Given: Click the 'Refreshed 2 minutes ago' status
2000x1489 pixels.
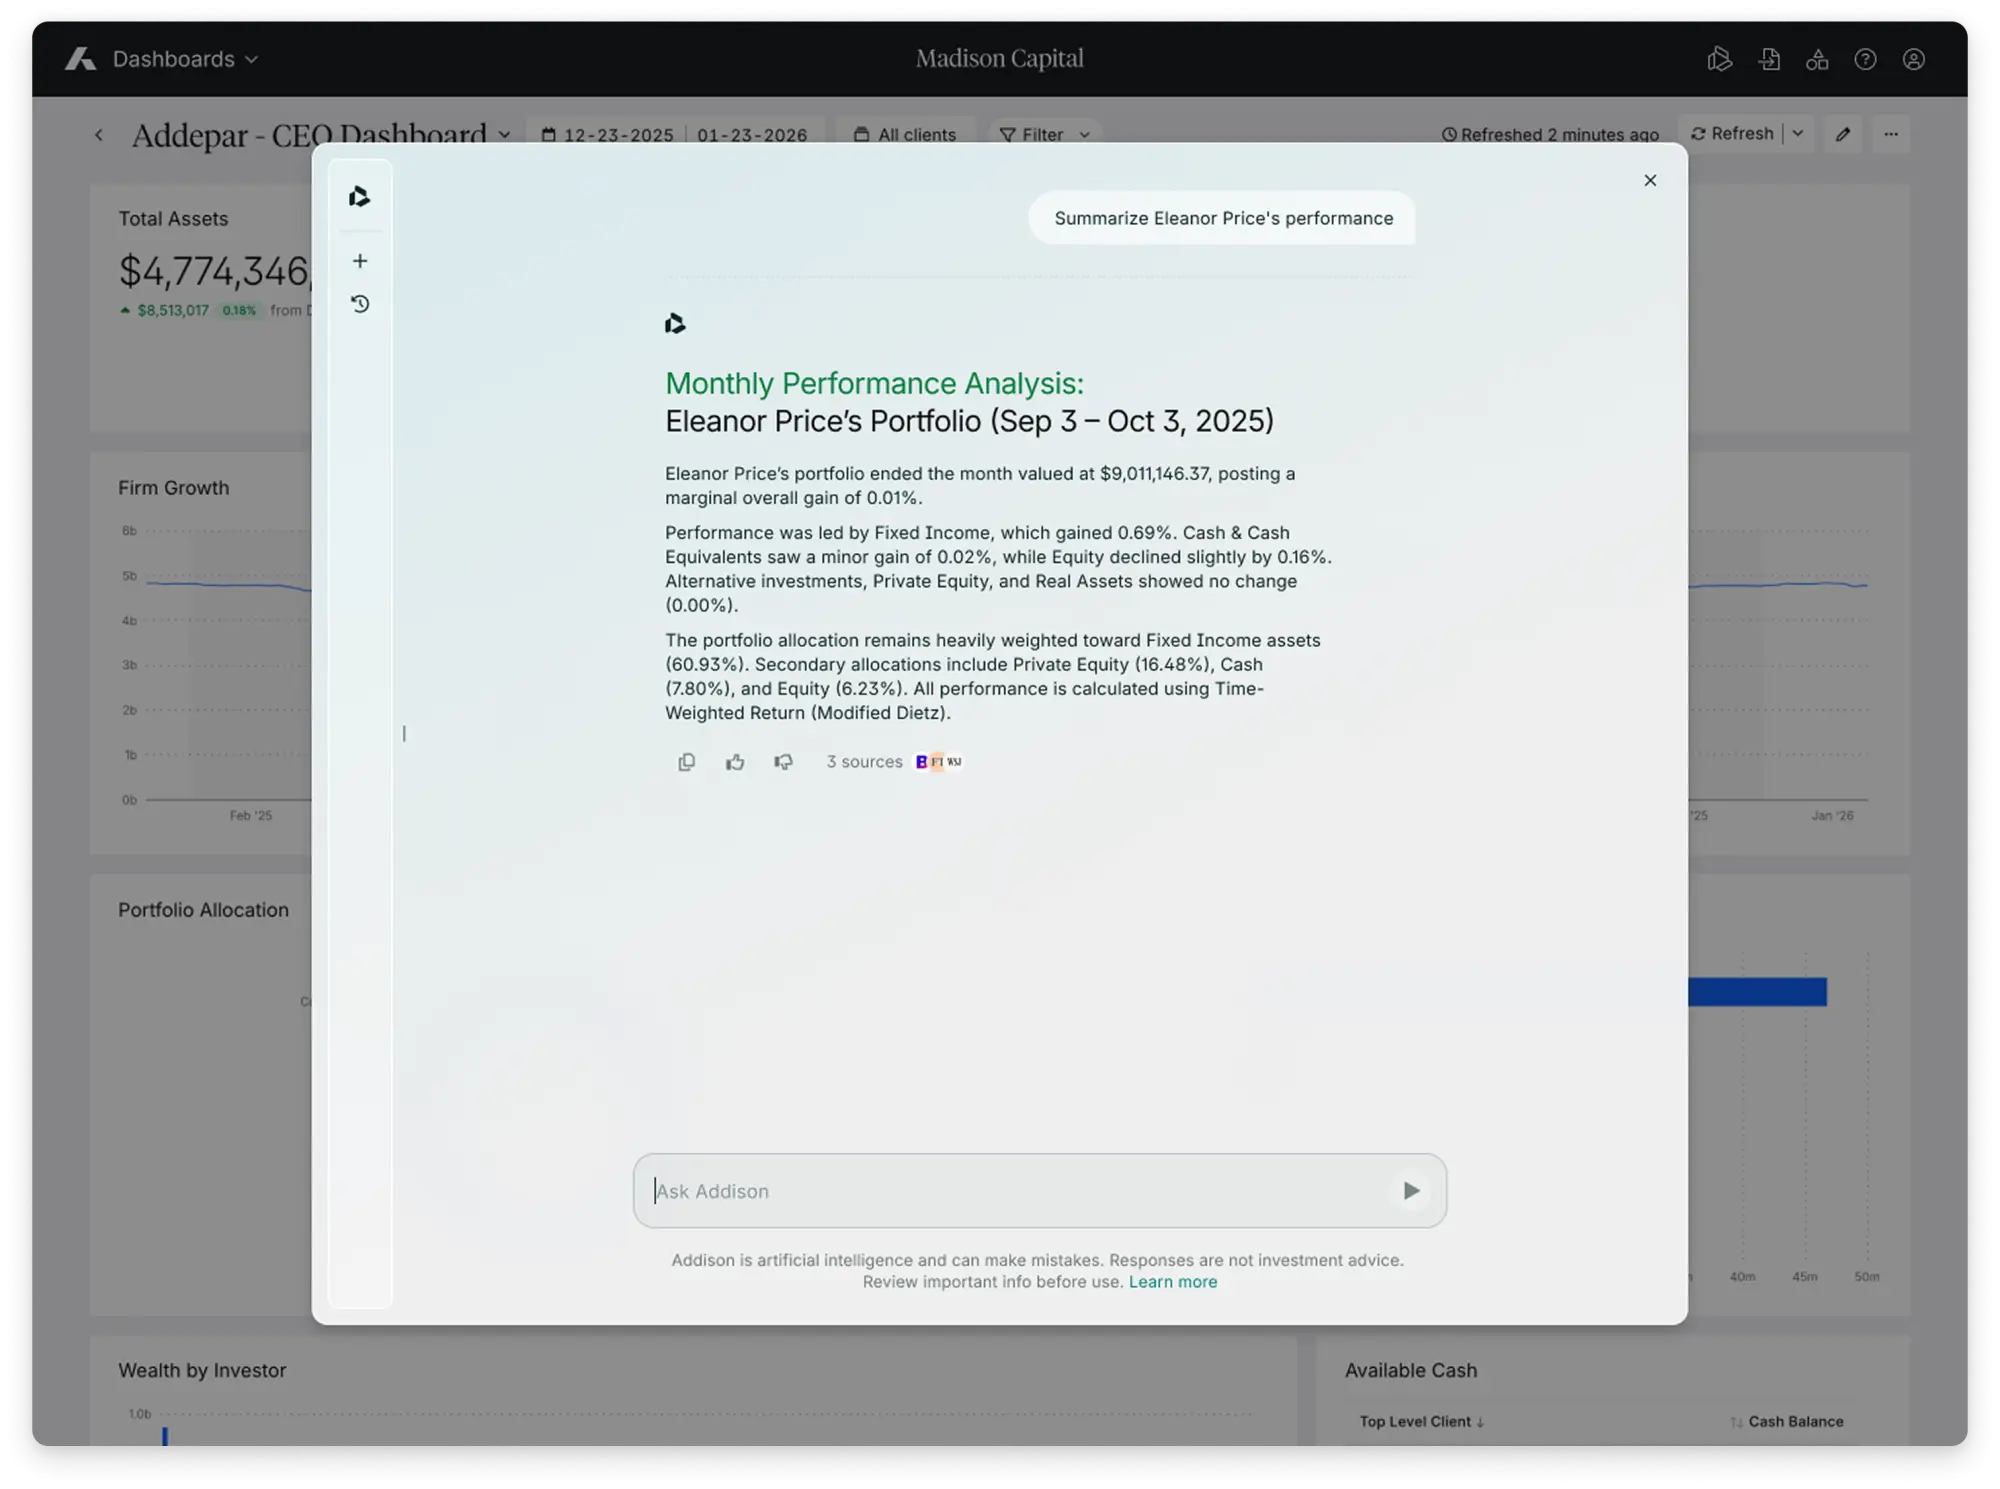Looking at the screenshot, I should pos(1549,135).
